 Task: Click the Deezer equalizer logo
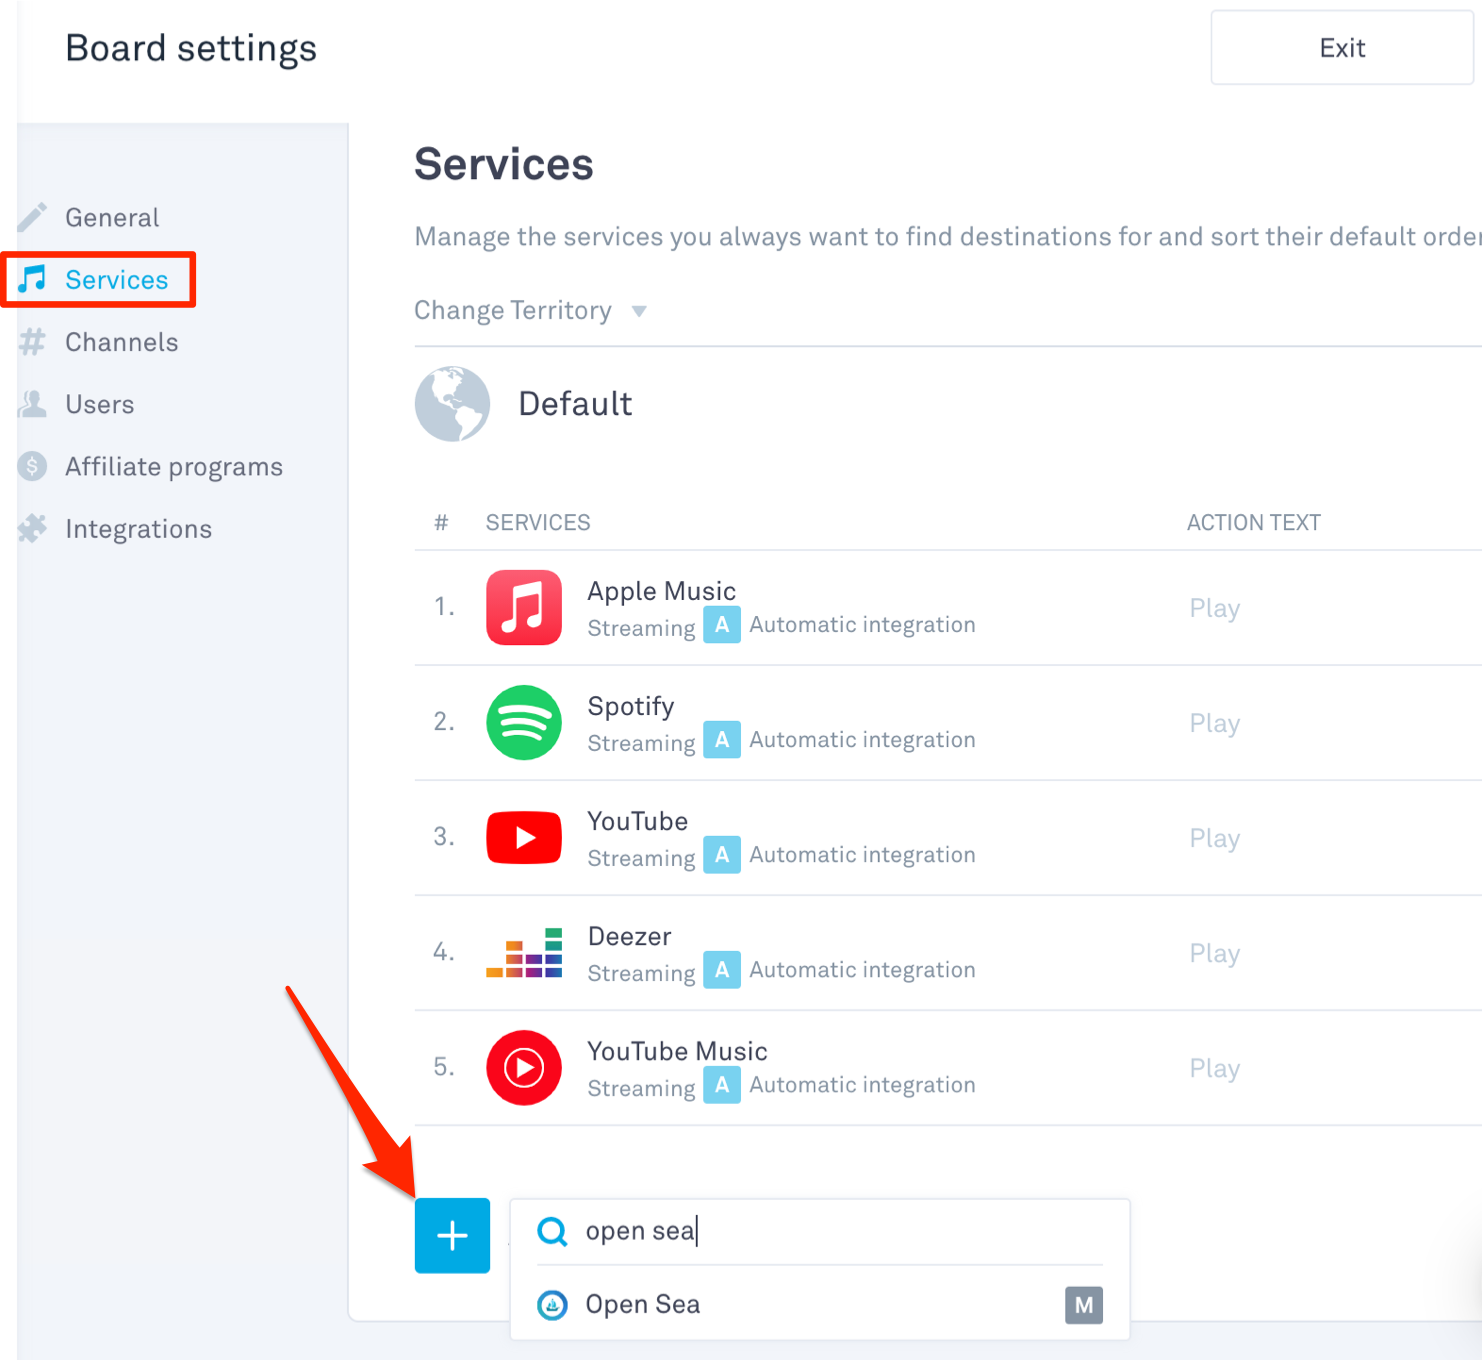tap(523, 952)
